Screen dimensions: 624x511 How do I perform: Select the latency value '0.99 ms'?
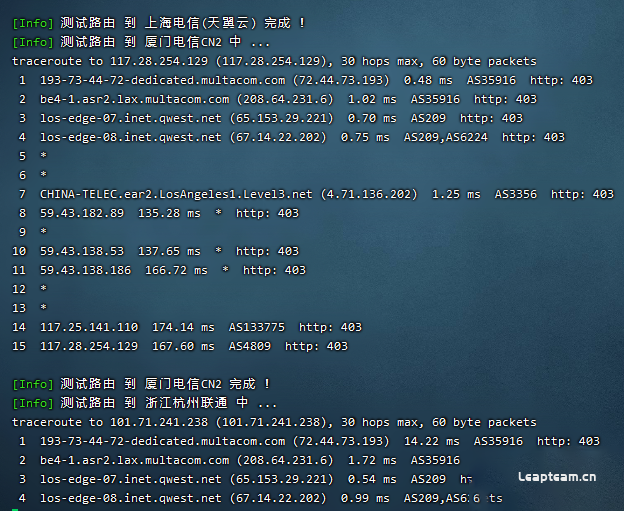365,498
